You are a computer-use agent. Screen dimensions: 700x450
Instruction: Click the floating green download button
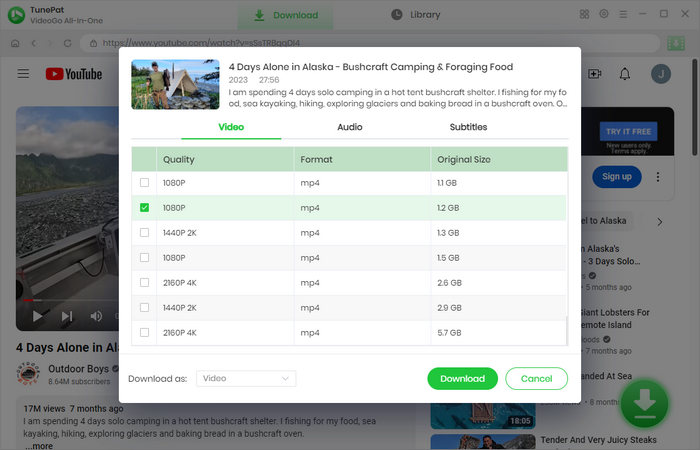(x=644, y=403)
